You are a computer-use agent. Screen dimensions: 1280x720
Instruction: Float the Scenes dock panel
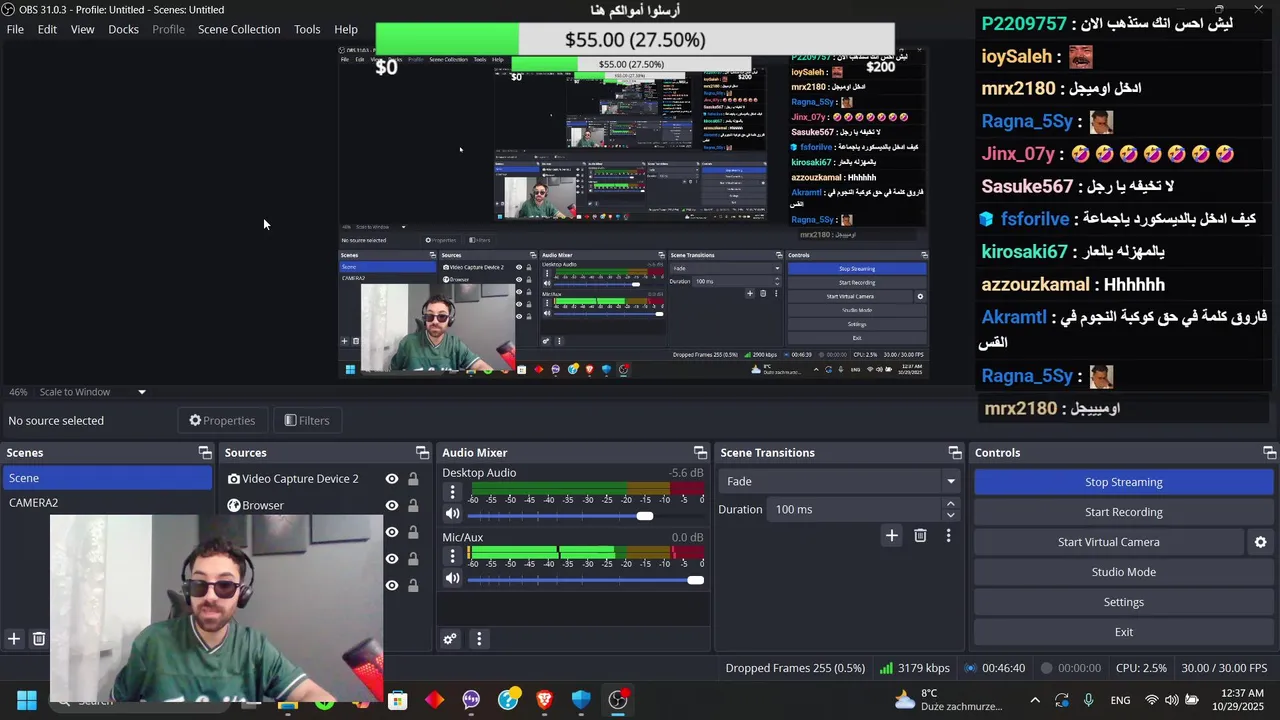pos(205,453)
